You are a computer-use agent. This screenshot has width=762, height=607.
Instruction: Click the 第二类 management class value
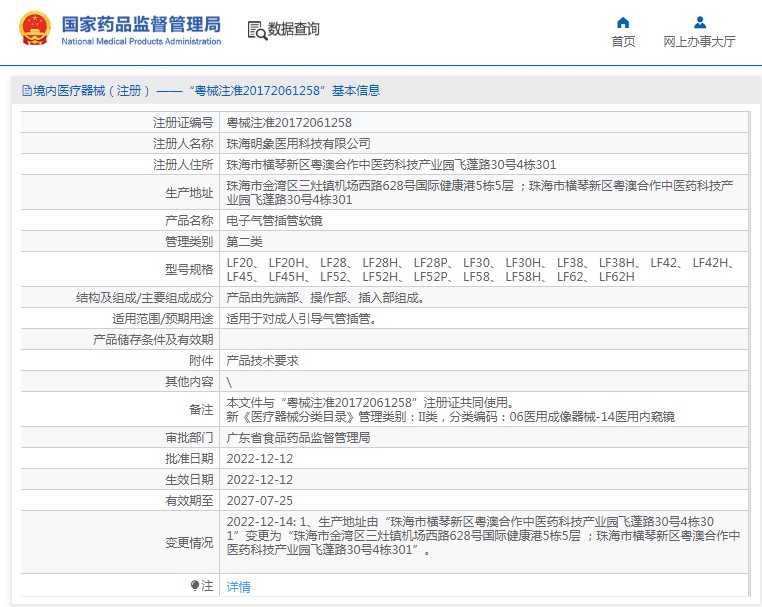244,242
